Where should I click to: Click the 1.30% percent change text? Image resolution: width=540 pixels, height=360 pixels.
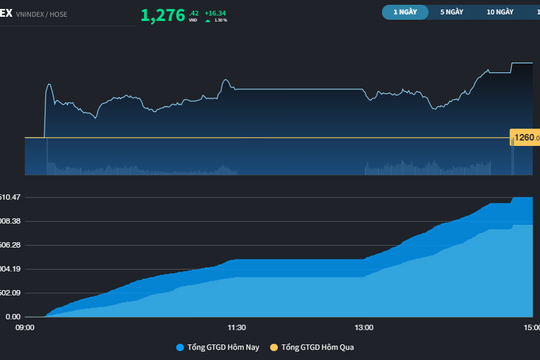tap(221, 20)
